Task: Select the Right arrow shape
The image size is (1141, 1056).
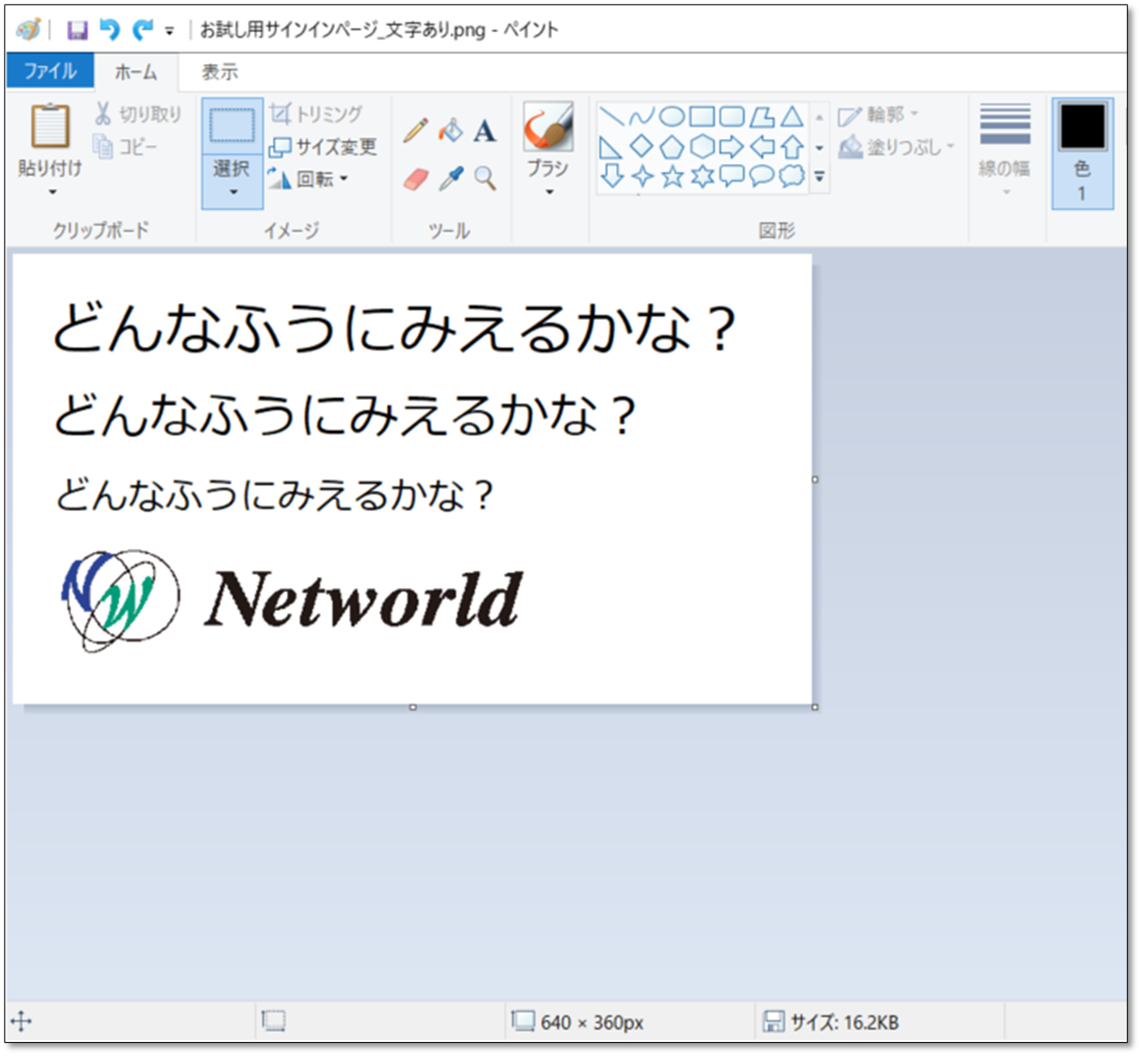Action: (731, 147)
